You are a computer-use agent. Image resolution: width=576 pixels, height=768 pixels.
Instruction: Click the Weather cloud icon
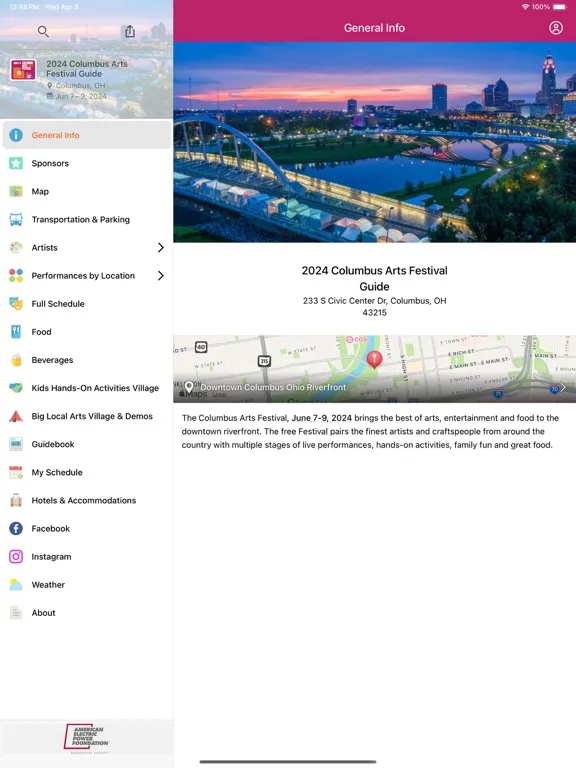(x=16, y=584)
